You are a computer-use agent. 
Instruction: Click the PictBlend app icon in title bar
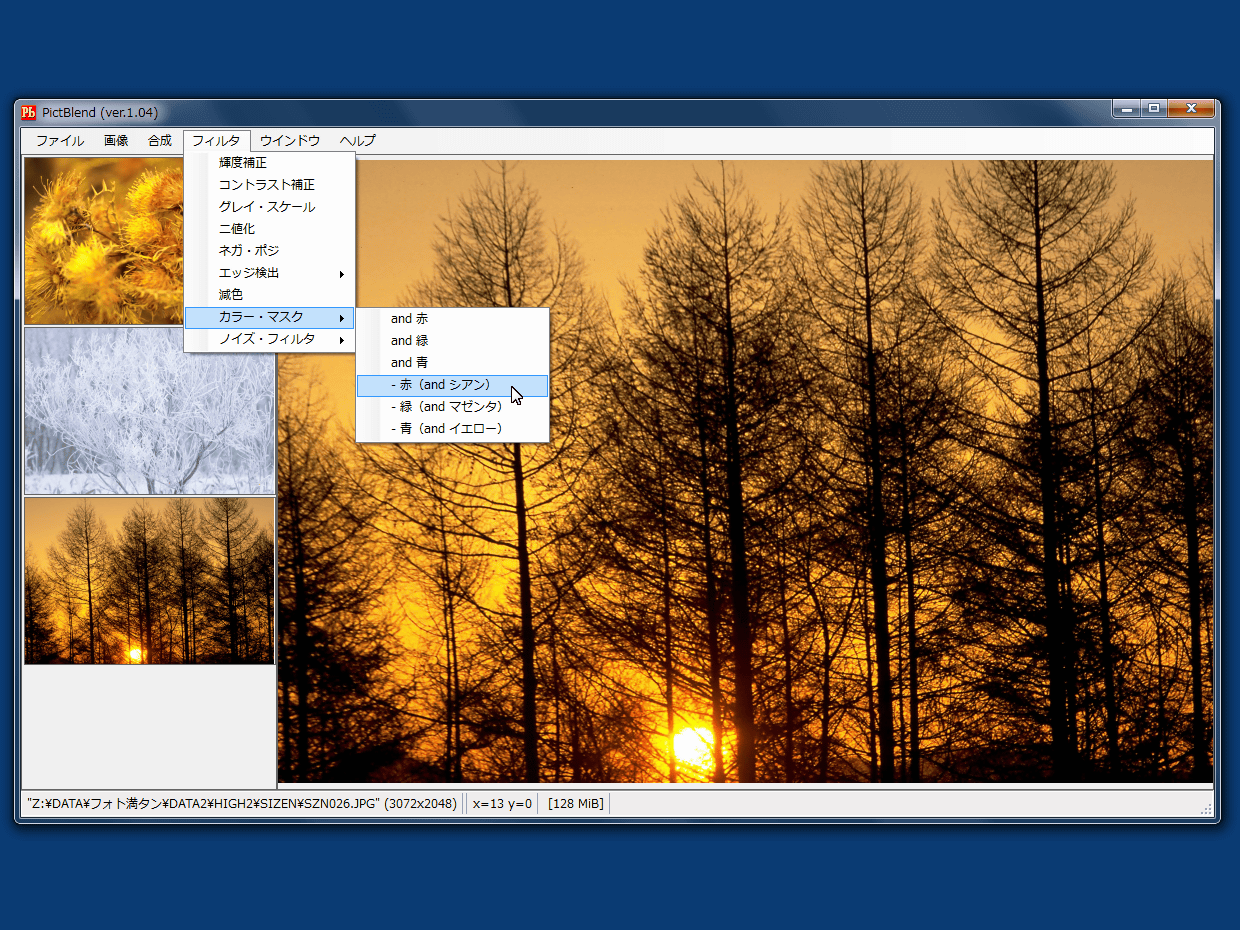tap(29, 112)
